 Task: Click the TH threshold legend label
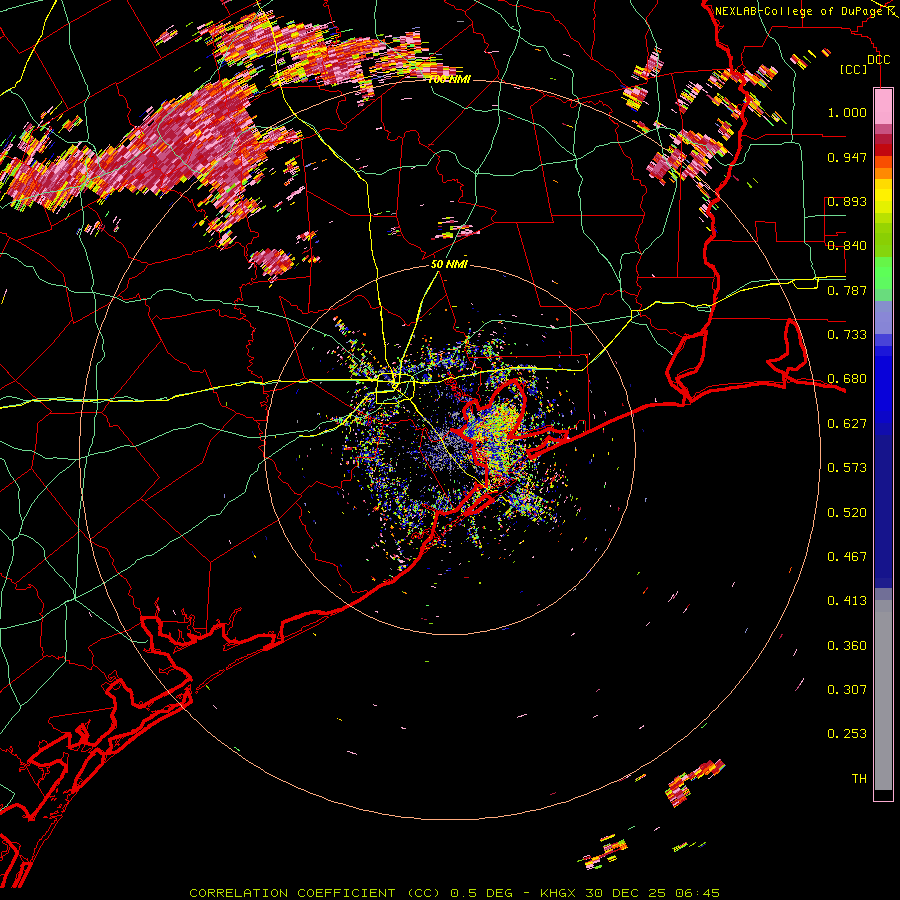[859, 779]
